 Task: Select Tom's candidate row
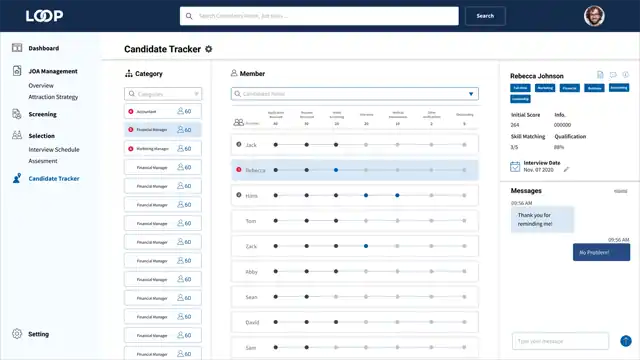tap(354, 221)
